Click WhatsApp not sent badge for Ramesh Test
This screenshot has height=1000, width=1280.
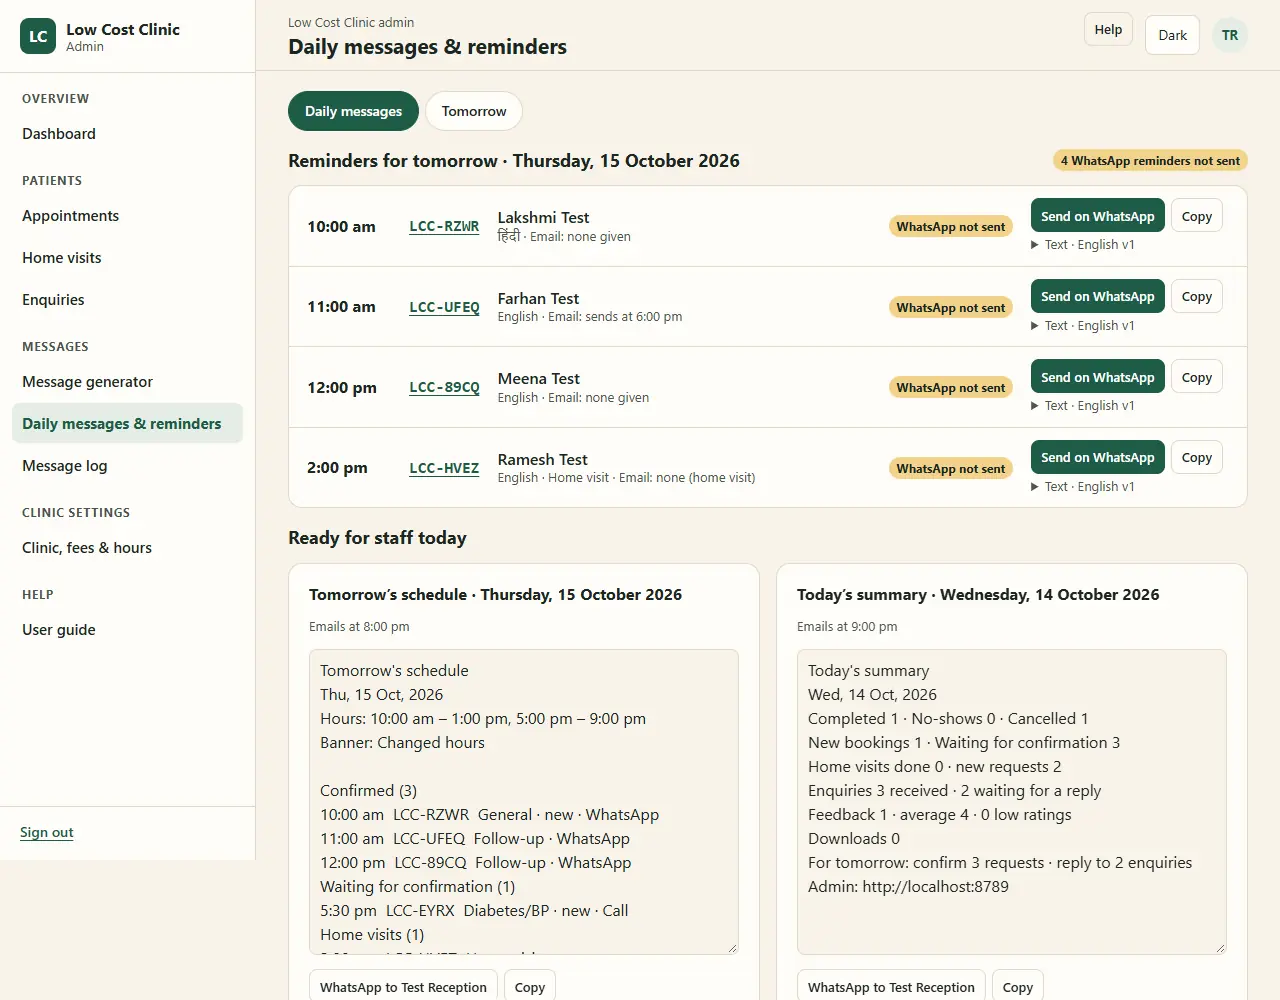point(951,469)
